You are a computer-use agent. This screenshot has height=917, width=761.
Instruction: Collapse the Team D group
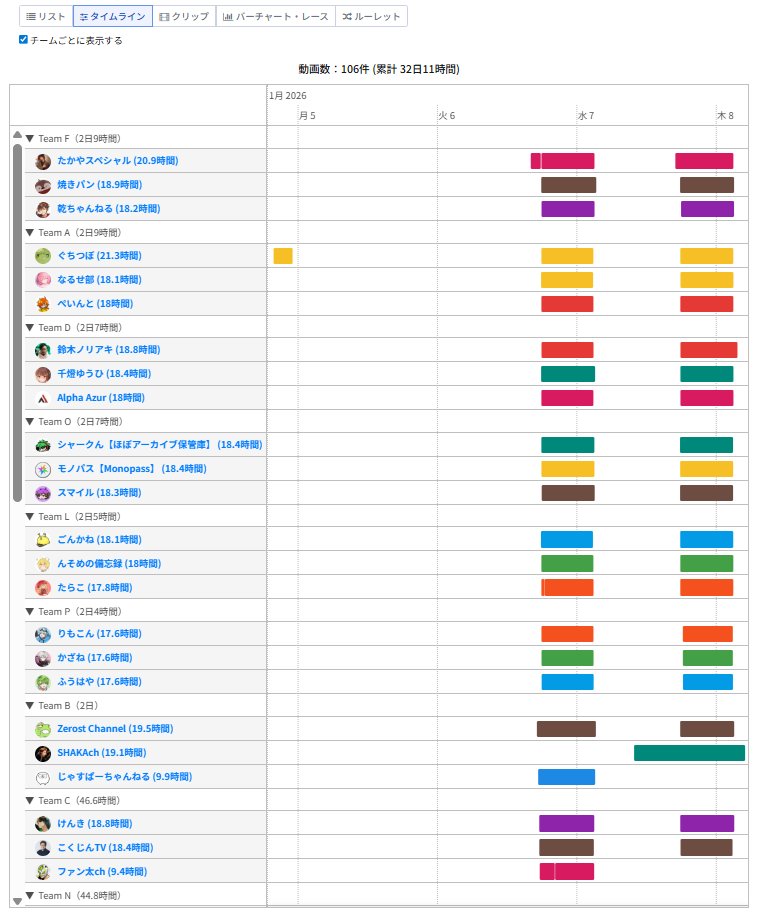point(30,328)
